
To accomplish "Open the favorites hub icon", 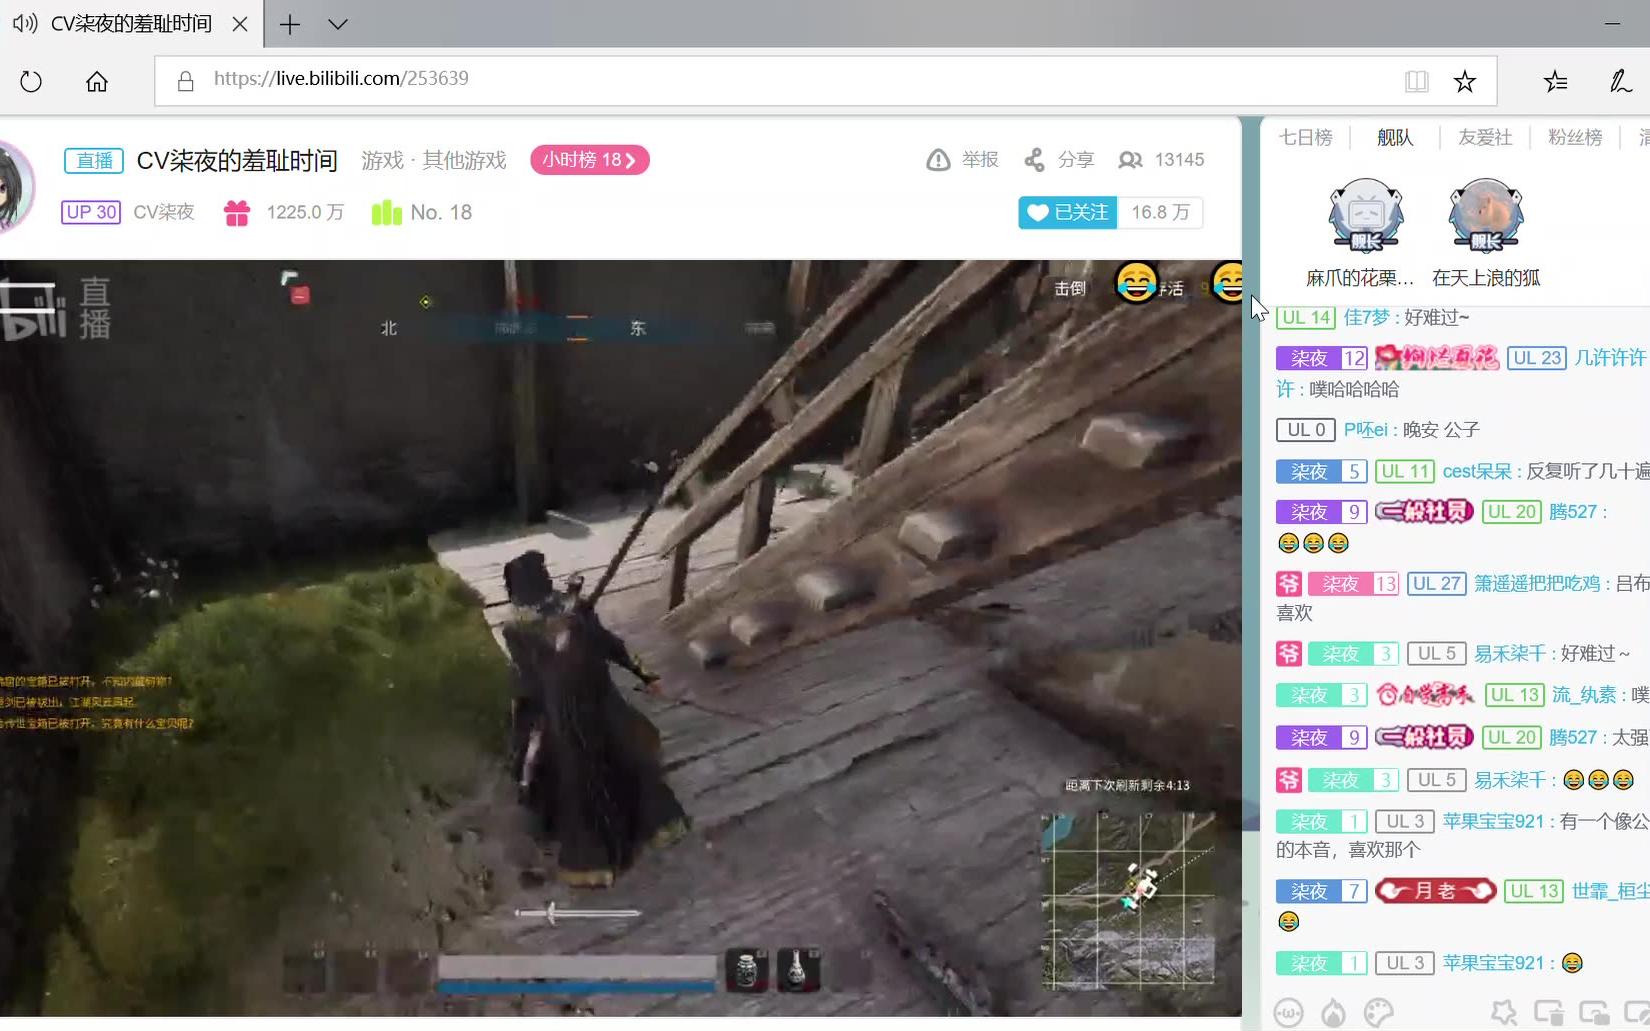I will click(x=1555, y=81).
